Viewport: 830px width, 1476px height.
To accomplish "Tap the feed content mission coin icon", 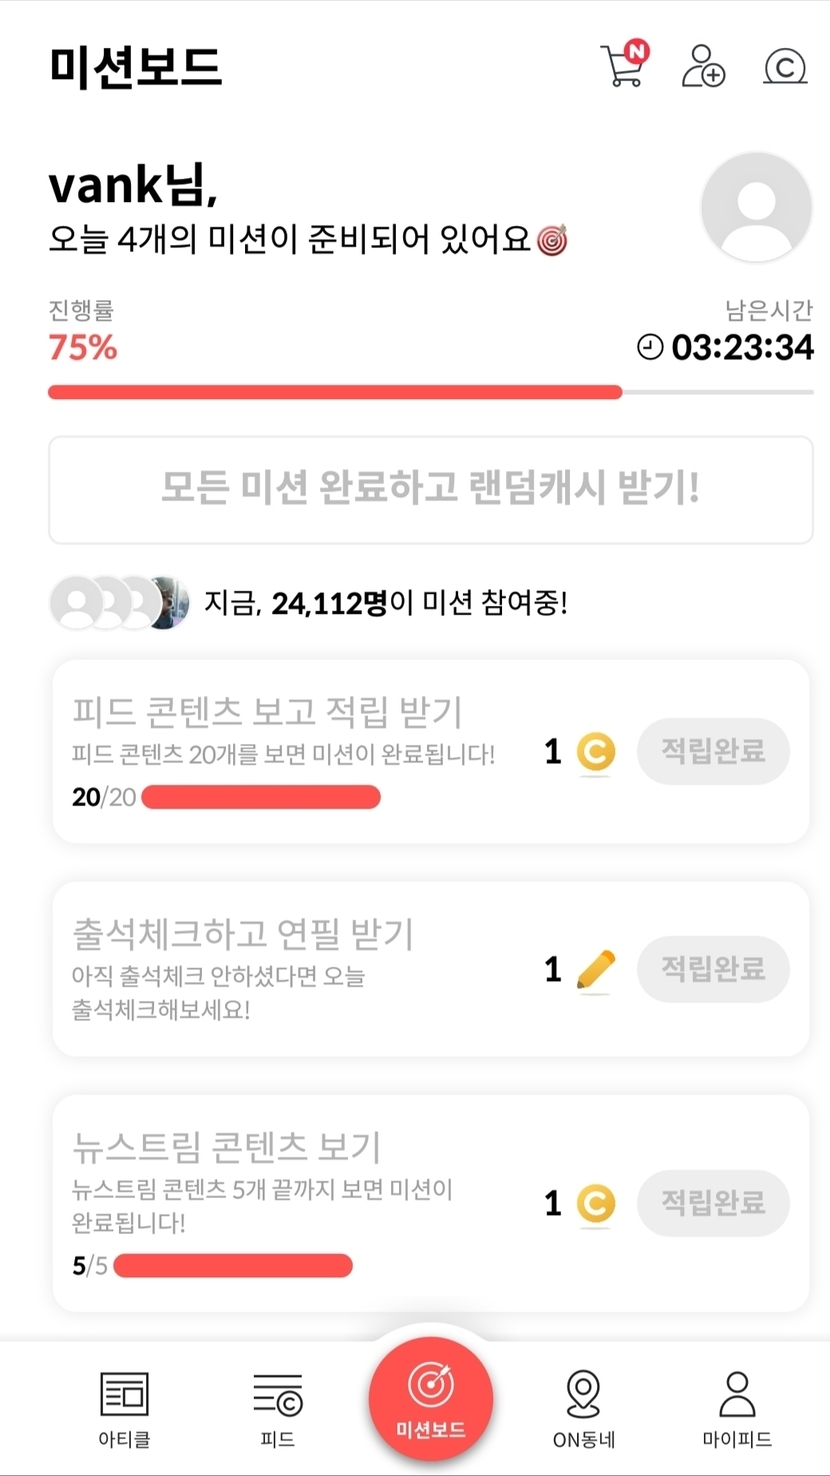I will 596,752.
